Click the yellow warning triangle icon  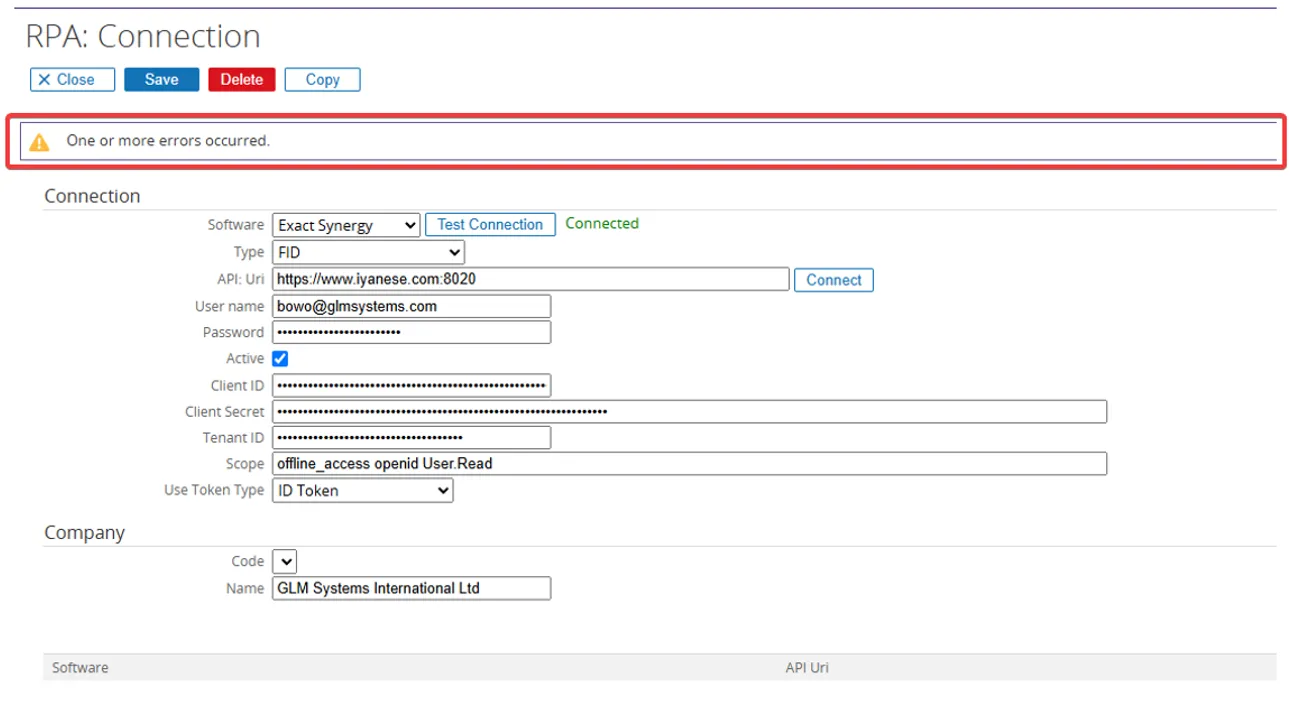[39, 142]
